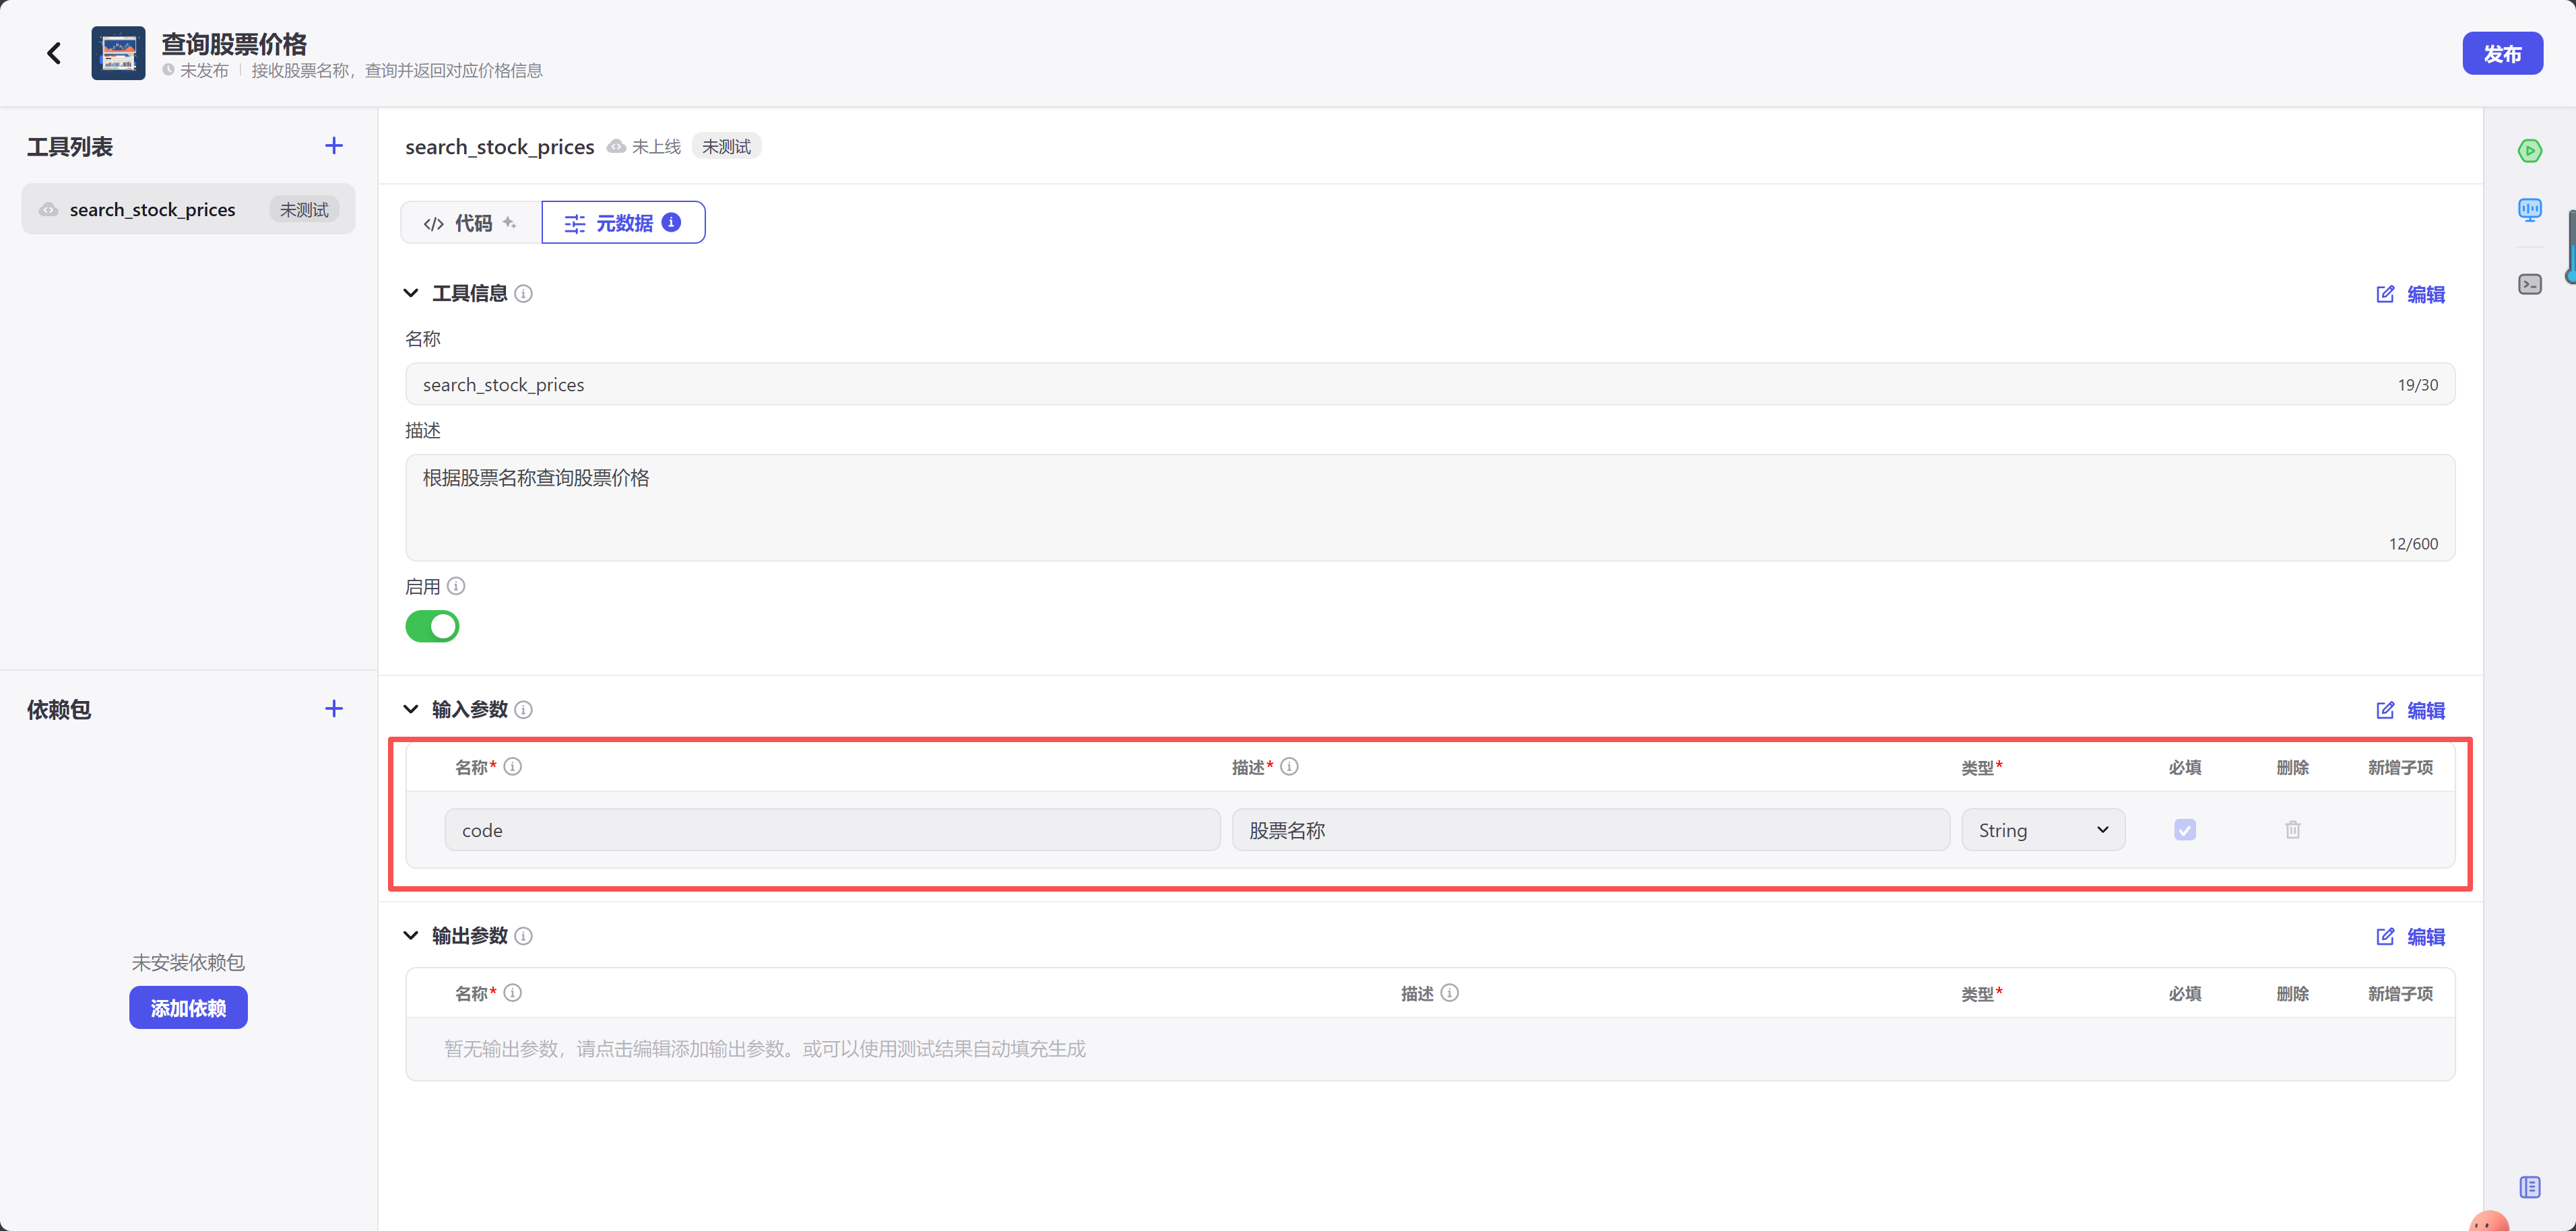Toggle the 启用 switch off
2576x1231 pixels.
click(432, 627)
